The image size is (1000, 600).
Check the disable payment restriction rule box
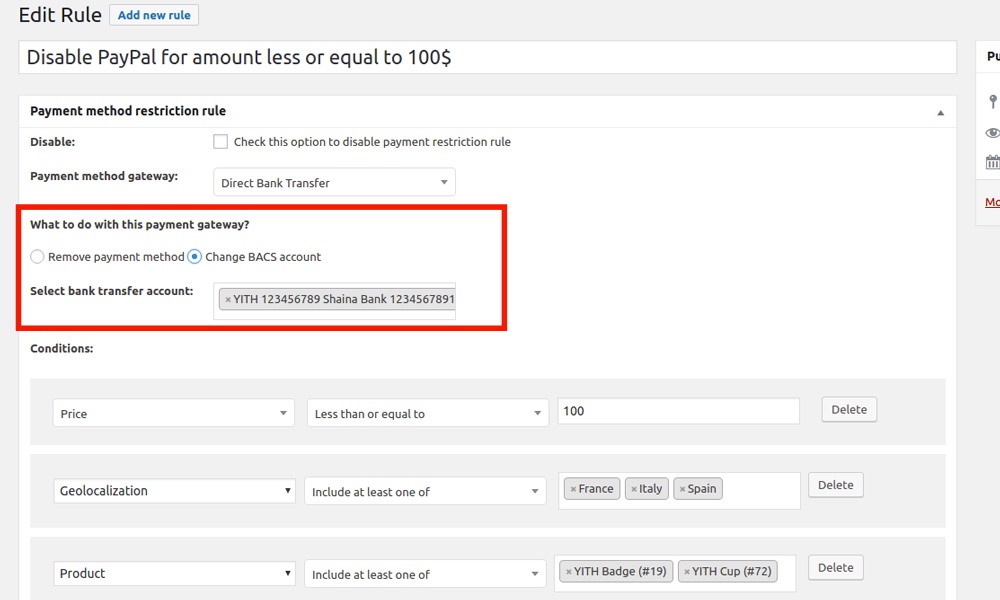click(x=221, y=142)
